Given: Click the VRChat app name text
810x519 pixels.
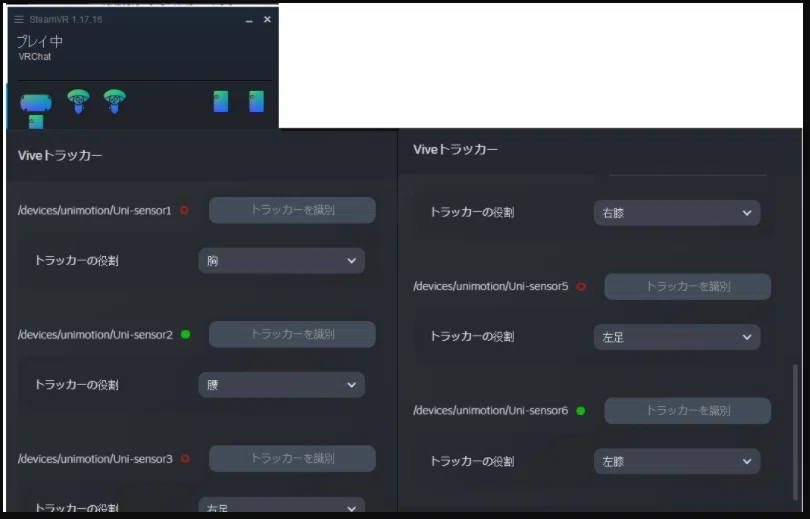Looking at the screenshot, I should [x=35, y=57].
